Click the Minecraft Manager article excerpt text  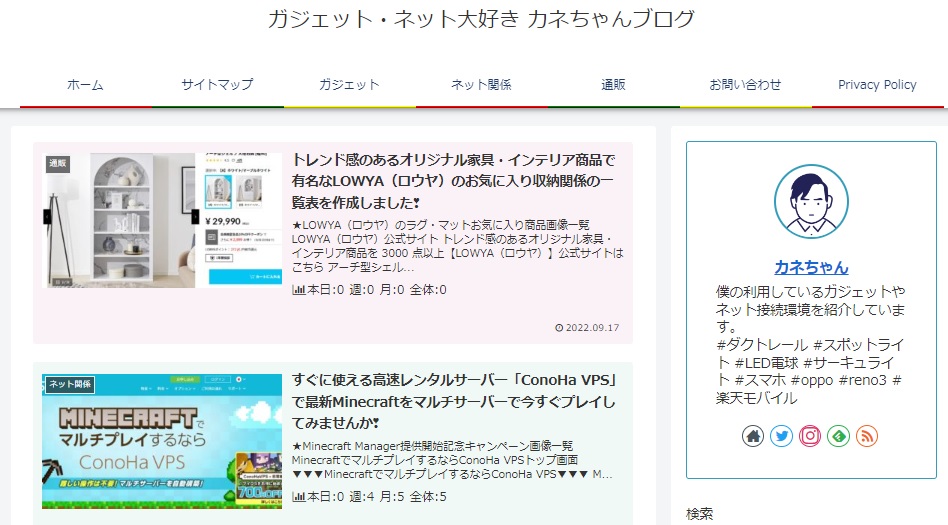click(x=452, y=460)
